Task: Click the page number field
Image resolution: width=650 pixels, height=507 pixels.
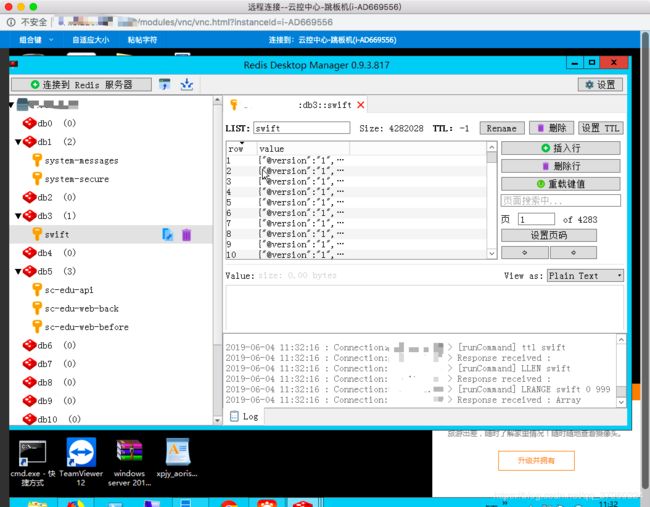Action: (536, 219)
